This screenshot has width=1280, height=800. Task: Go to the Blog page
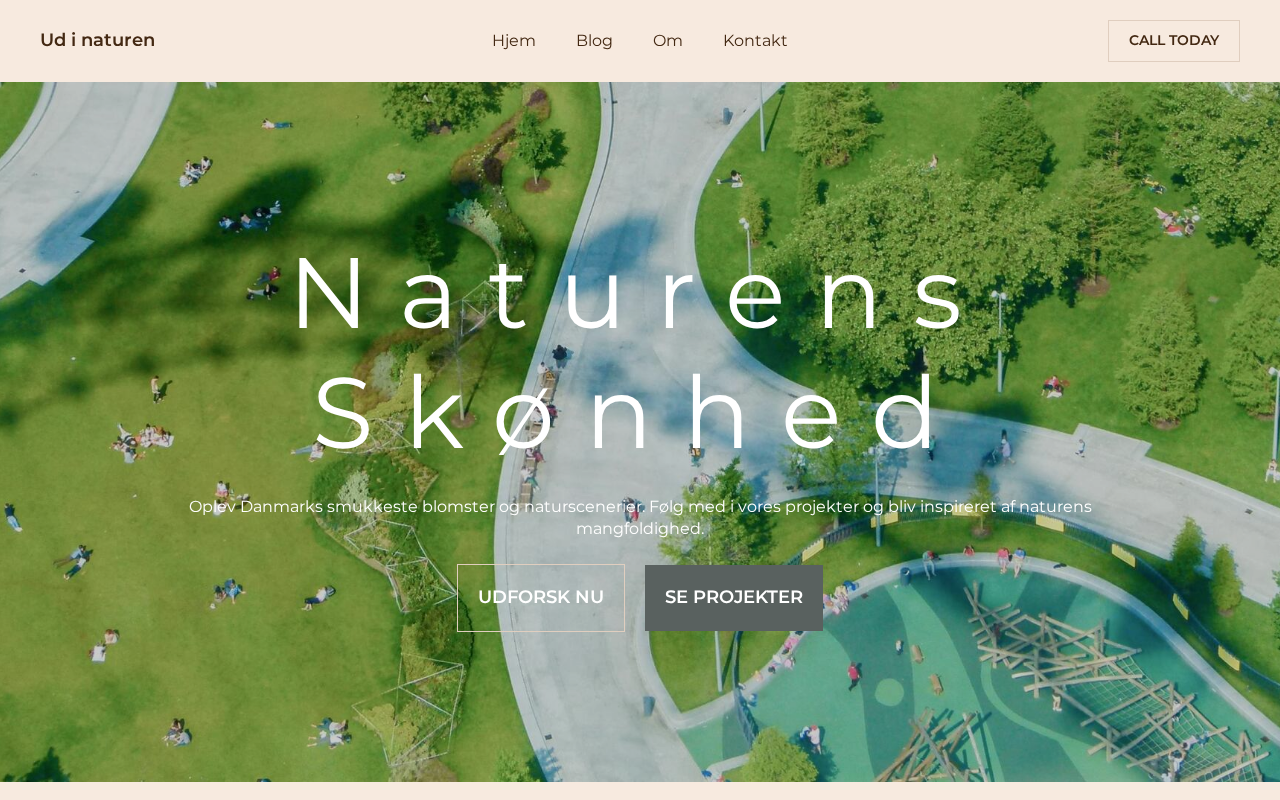click(594, 41)
